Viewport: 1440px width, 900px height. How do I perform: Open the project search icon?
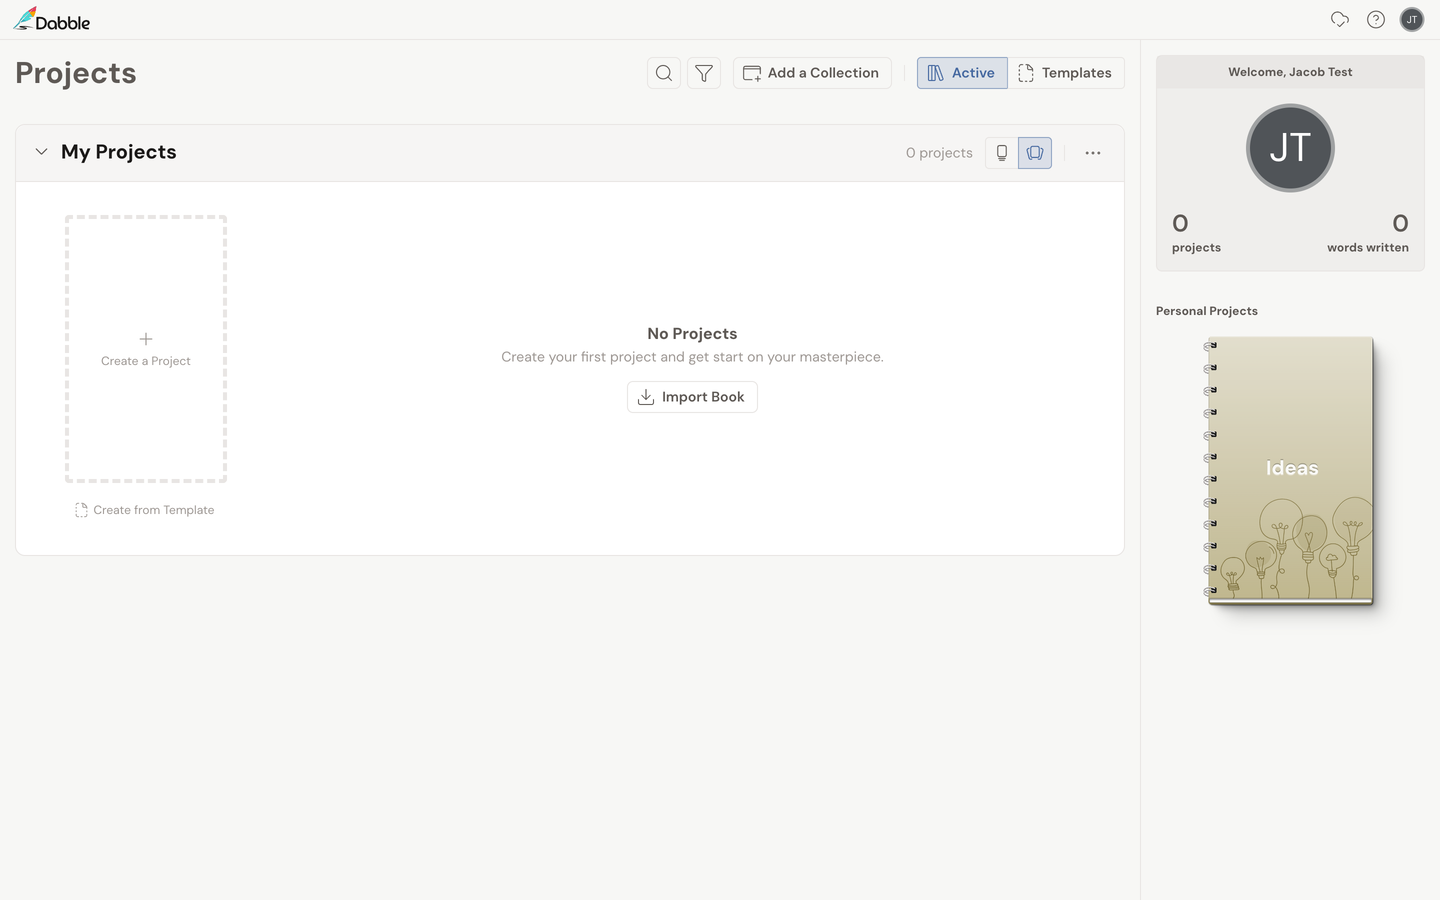point(664,73)
